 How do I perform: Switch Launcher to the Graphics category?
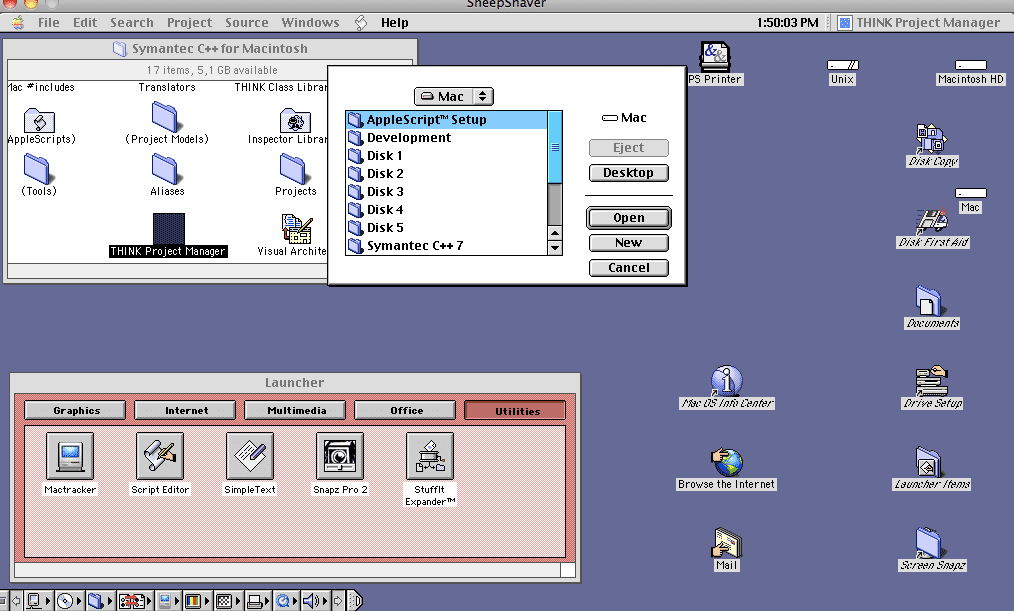pos(76,411)
